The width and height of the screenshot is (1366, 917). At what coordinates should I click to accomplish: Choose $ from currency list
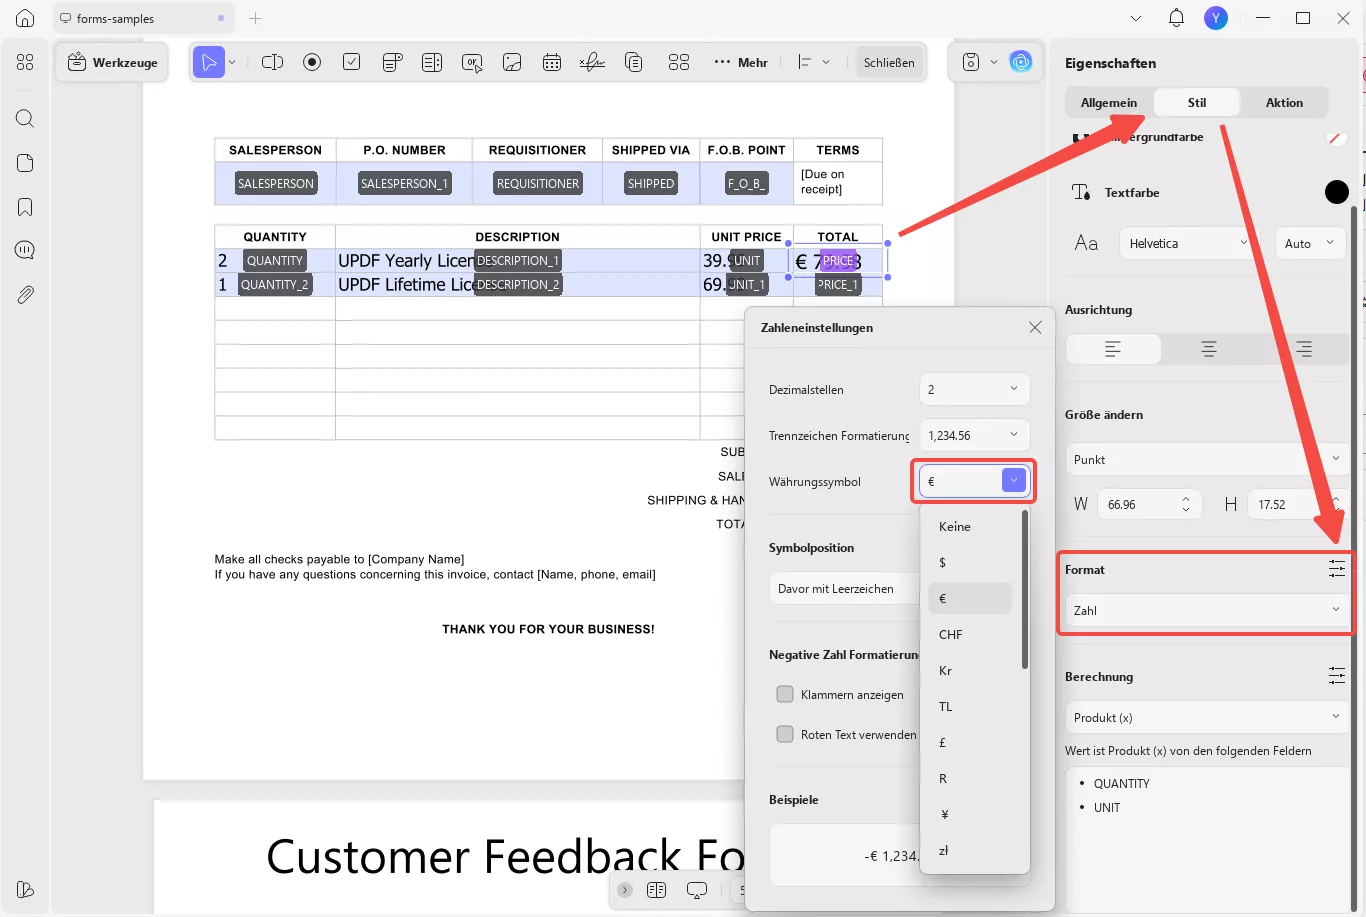coord(970,562)
